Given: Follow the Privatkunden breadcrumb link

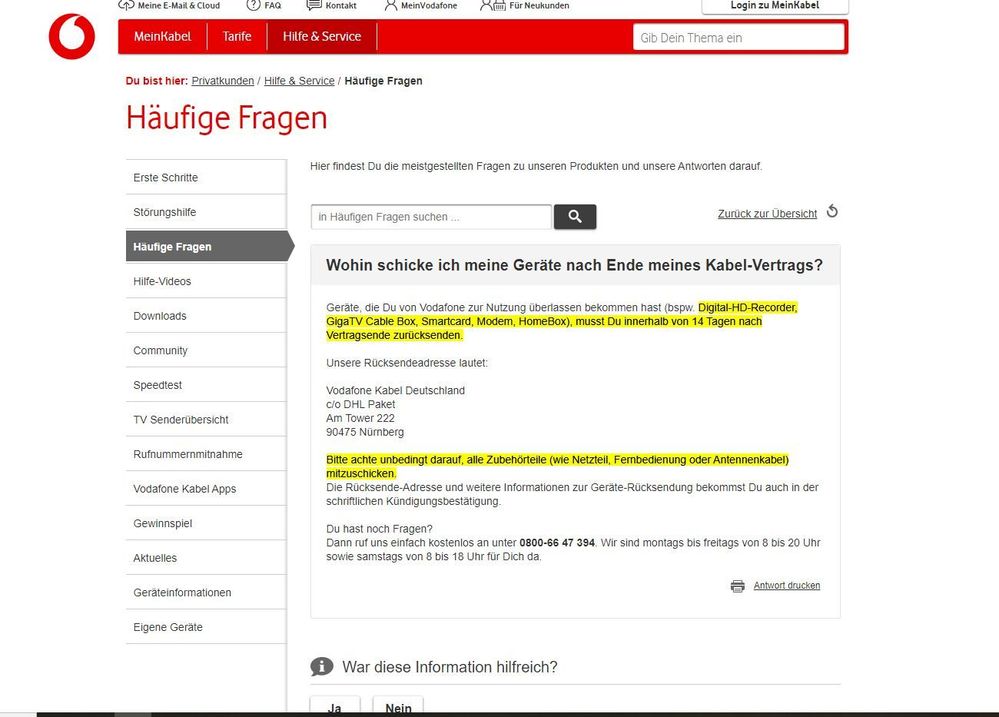Looking at the screenshot, I should [222, 81].
